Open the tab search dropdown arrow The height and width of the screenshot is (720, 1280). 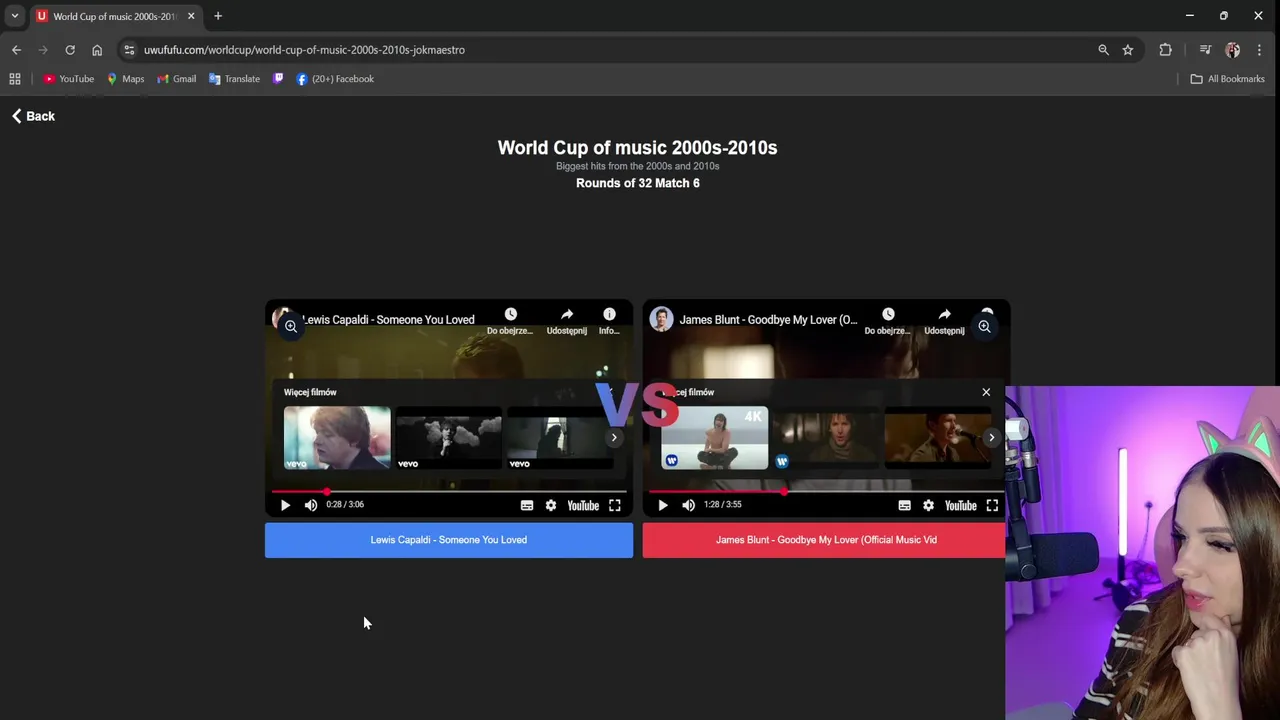(14, 16)
